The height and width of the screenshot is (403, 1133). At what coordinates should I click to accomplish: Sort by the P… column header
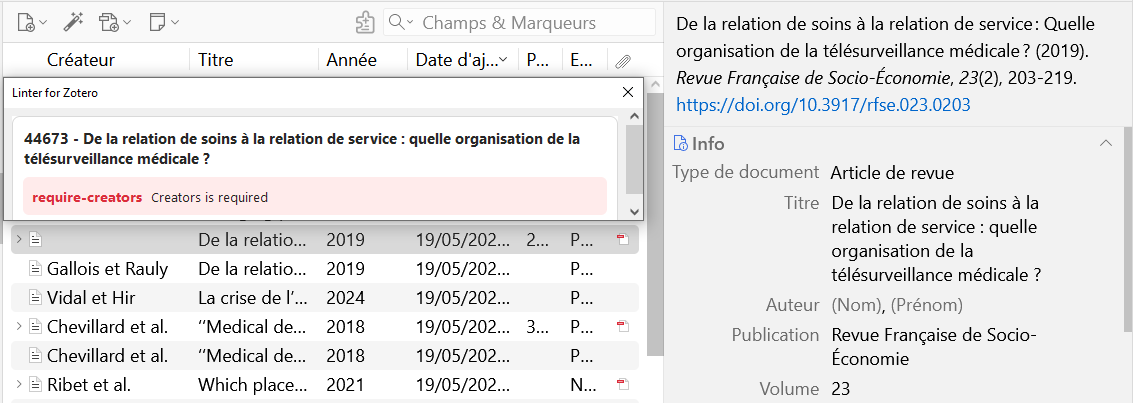538,60
